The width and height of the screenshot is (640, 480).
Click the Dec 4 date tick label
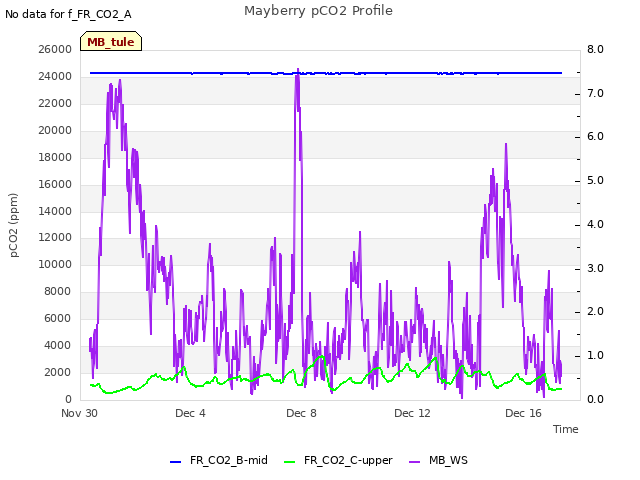pos(190,413)
